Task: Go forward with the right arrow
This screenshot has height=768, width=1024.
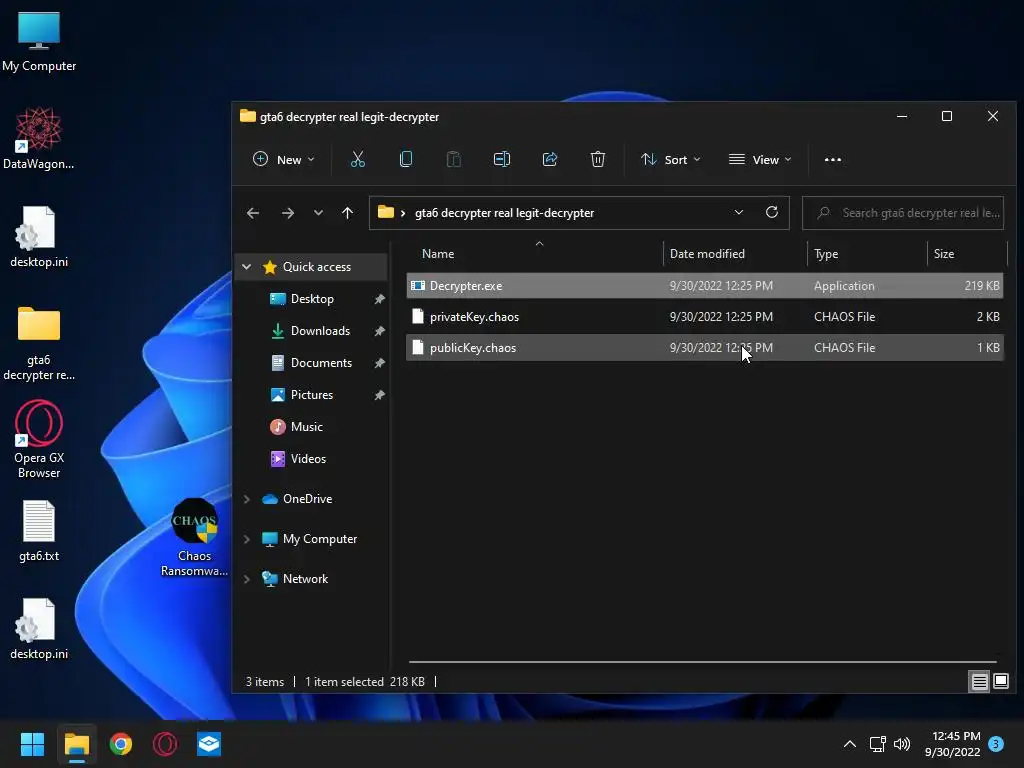Action: click(x=287, y=213)
